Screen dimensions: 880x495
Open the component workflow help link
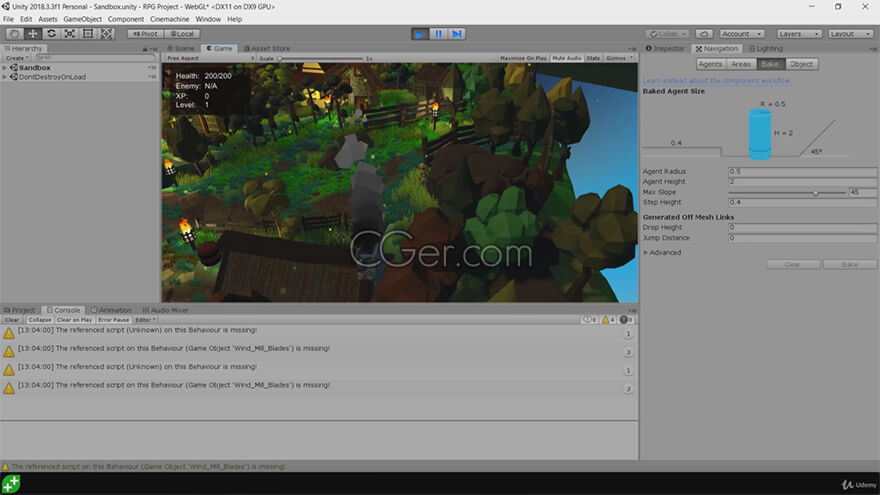coord(716,81)
